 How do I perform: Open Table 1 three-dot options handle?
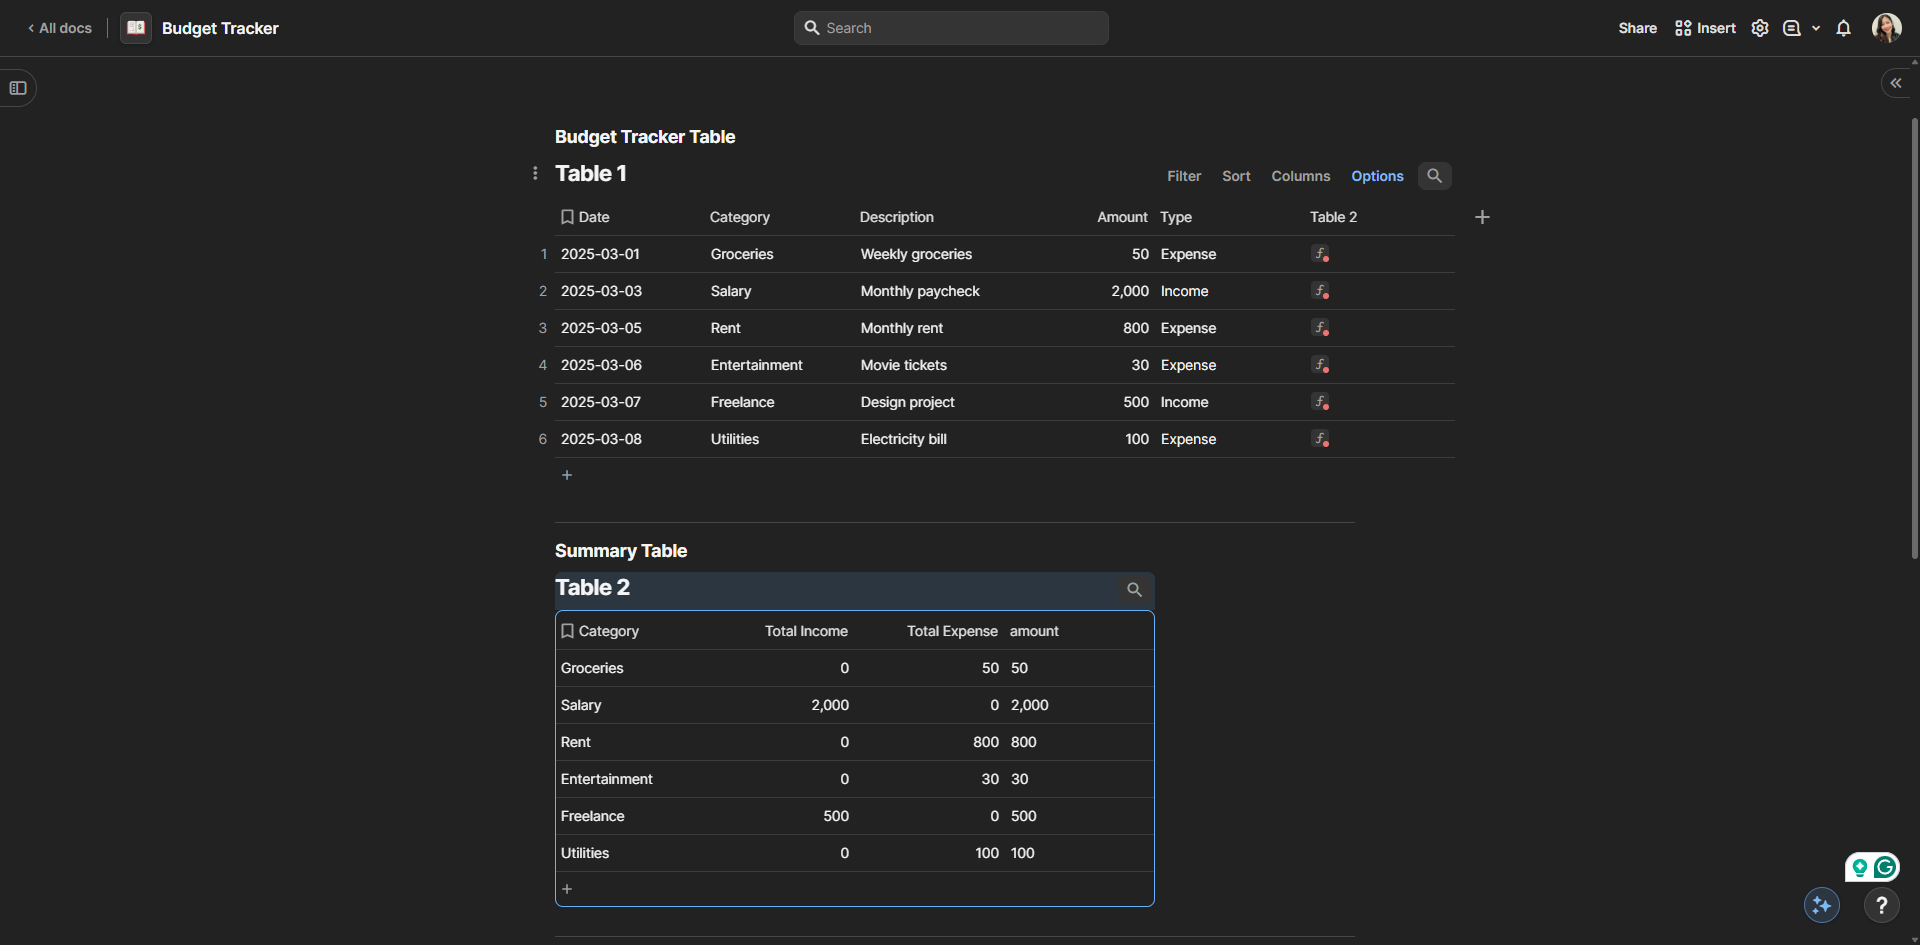[x=535, y=174]
